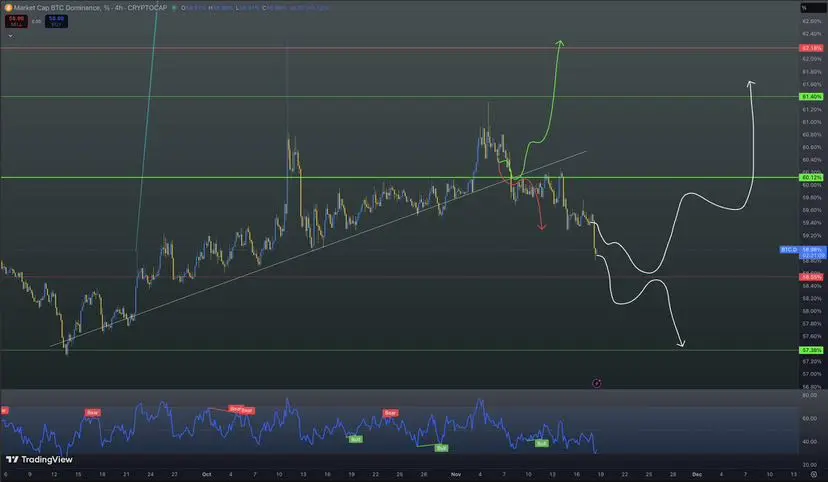Click the circular event marker above the time axis
Image resolution: width=828 pixels, height=482 pixels.
coord(596,383)
